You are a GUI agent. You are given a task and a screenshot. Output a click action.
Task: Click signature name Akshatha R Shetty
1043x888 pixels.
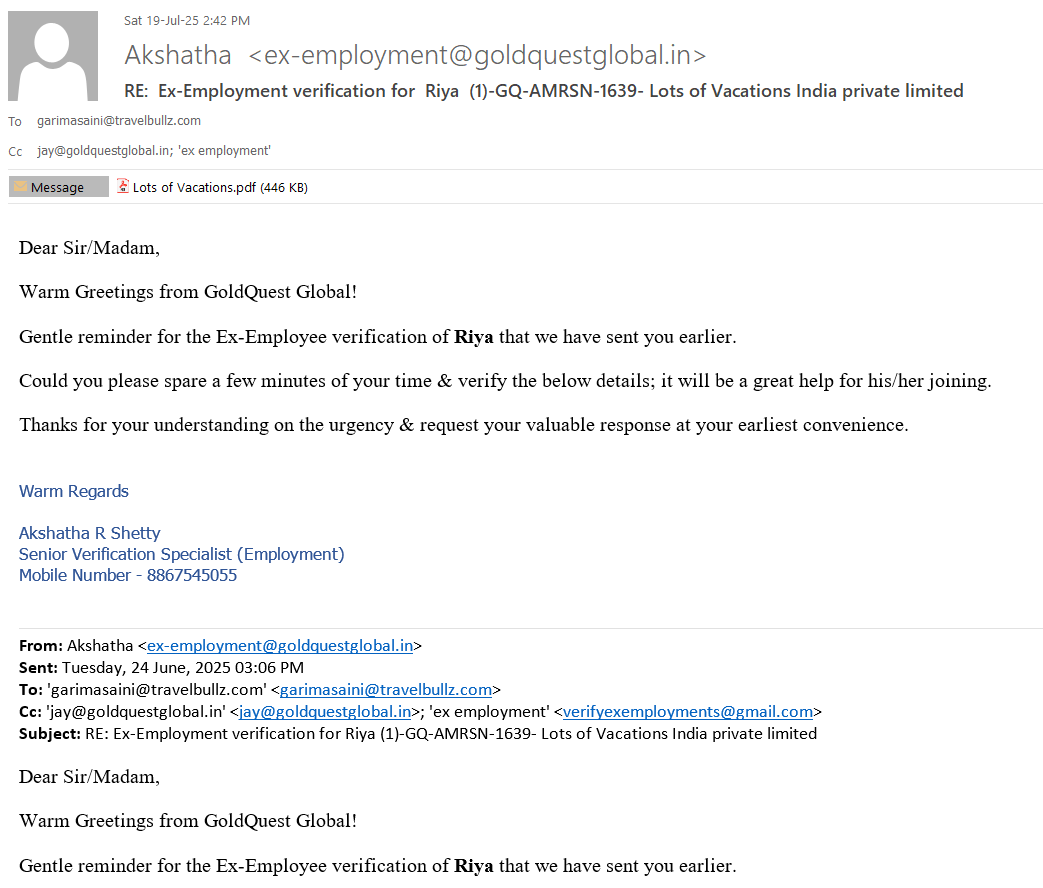(x=89, y=533)
